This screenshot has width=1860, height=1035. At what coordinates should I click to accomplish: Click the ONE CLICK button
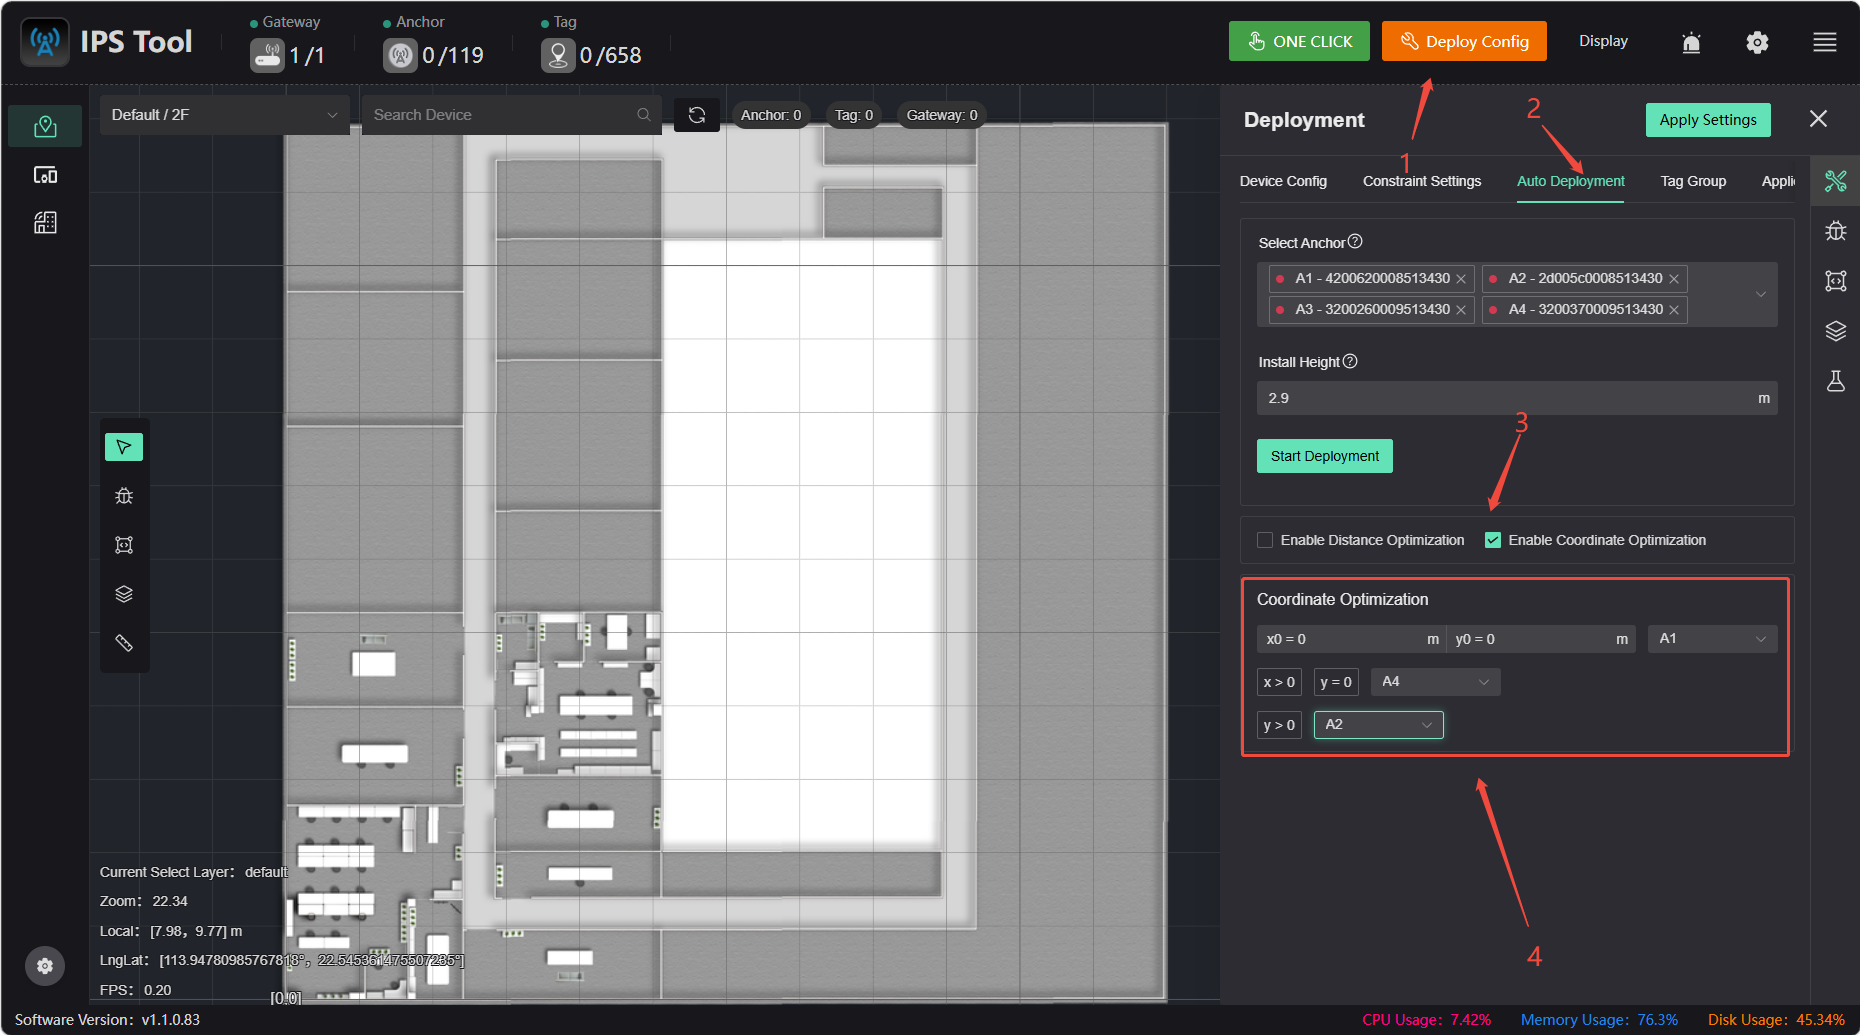[x=1299, y=41]
